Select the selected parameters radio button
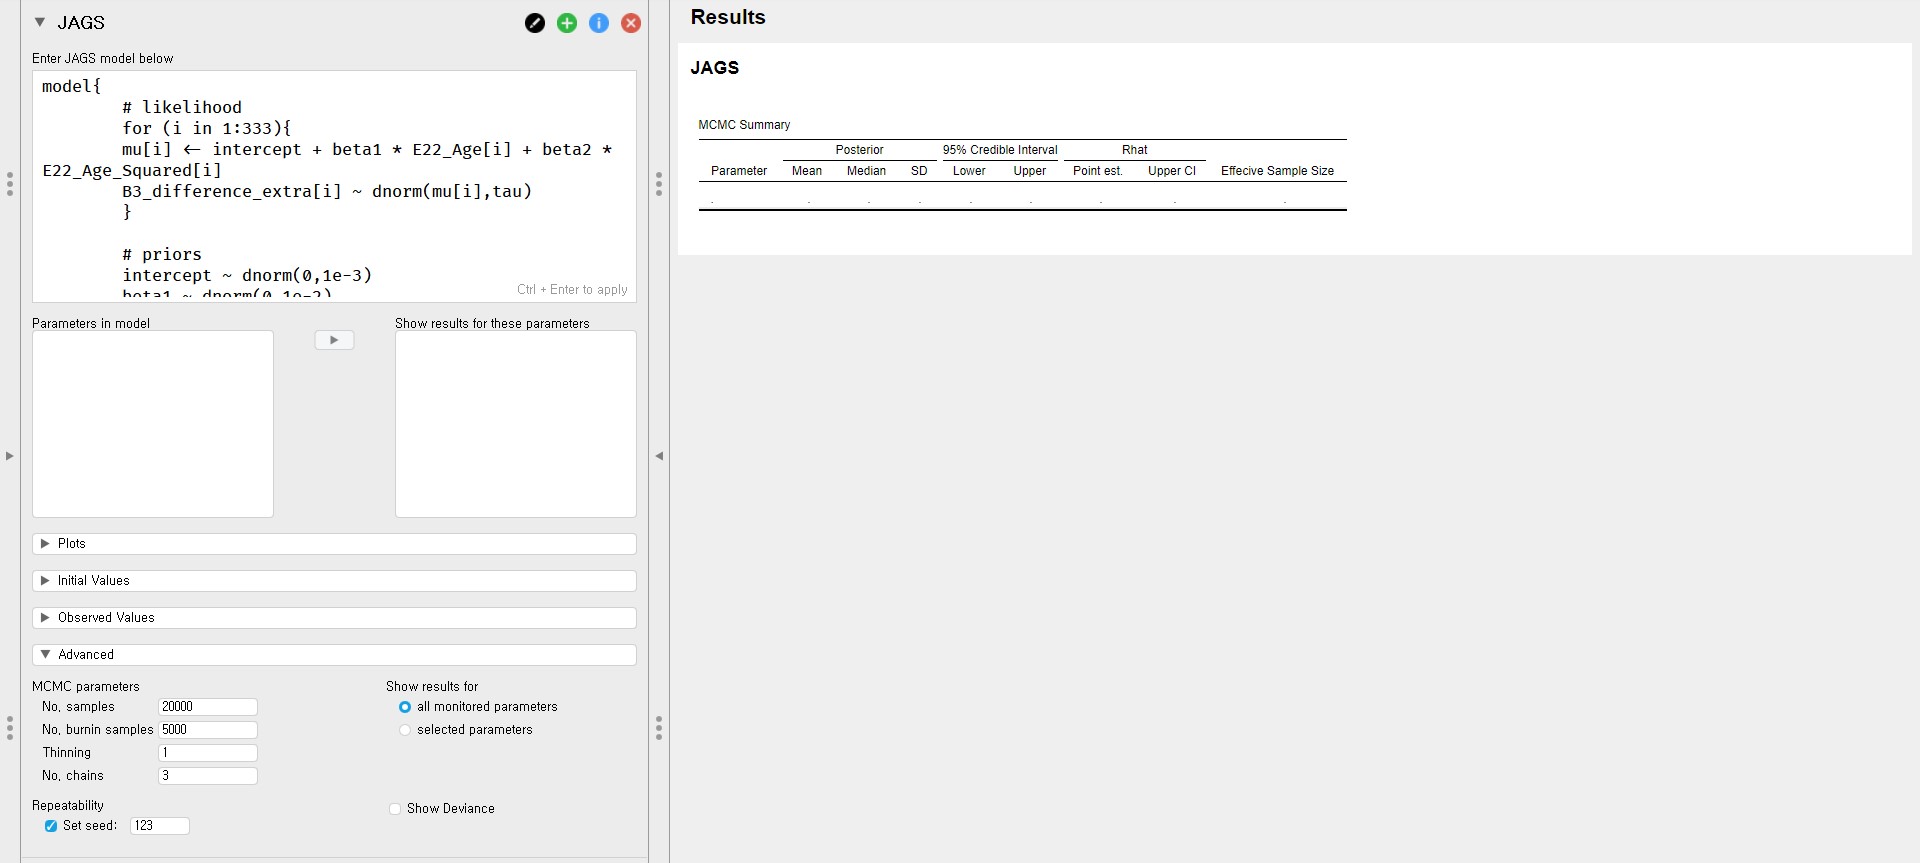This screenshot has height=863, width=1920. click(405, 730)
